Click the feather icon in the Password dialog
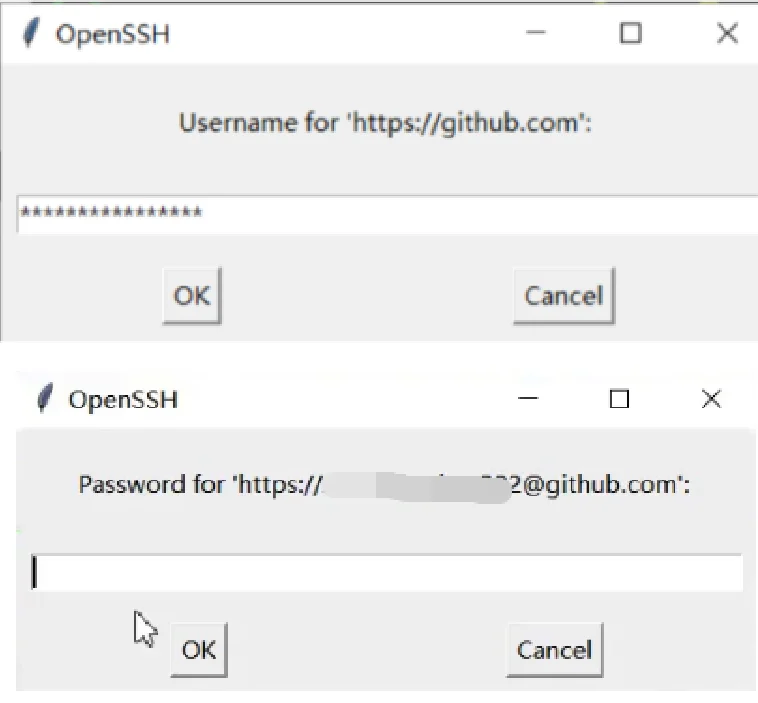758x703 pixels. coord(44,399)
